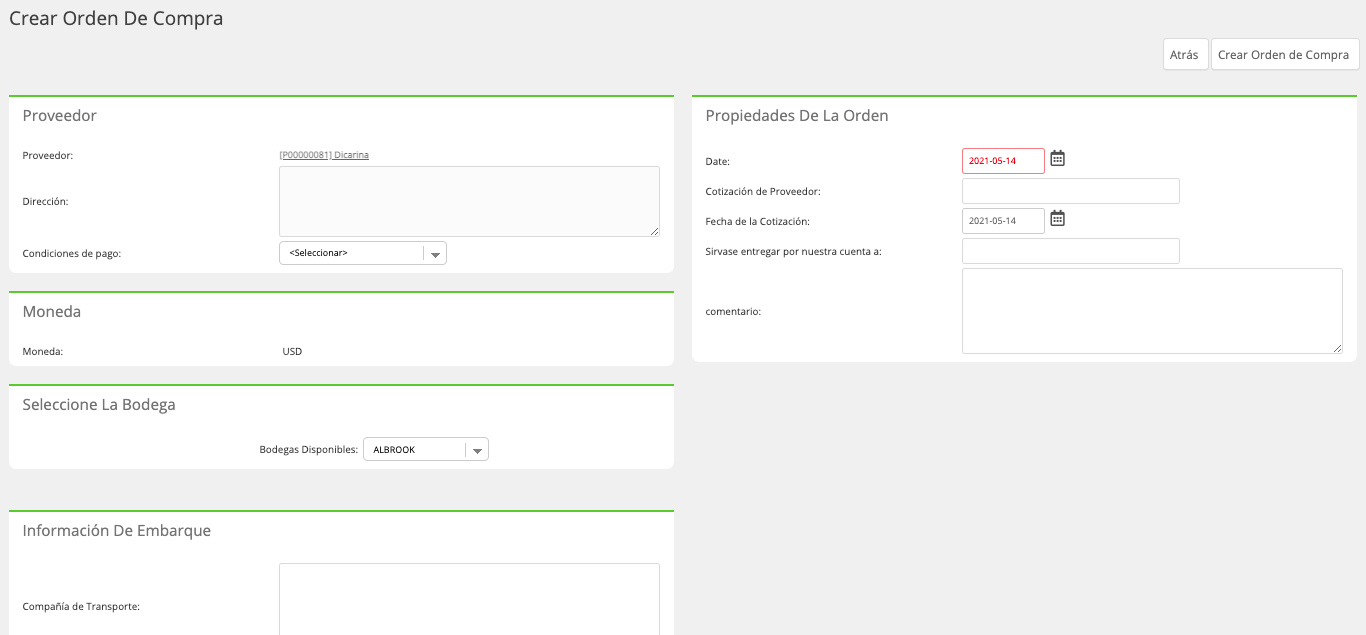Open calendar picker for Fecha de la Cotización

[x=1057, y=218]
